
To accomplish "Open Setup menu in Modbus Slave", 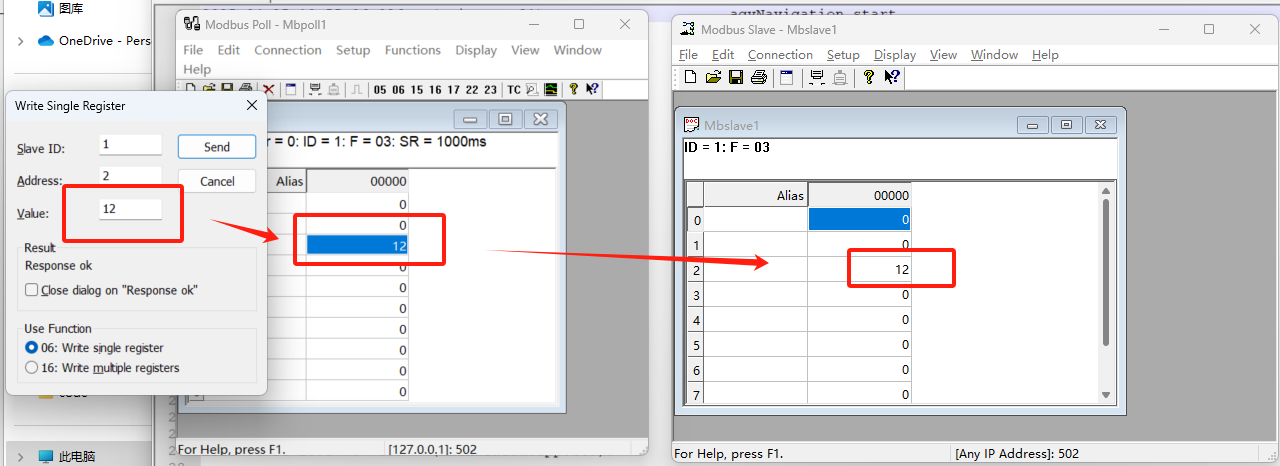I will point(843,55).
